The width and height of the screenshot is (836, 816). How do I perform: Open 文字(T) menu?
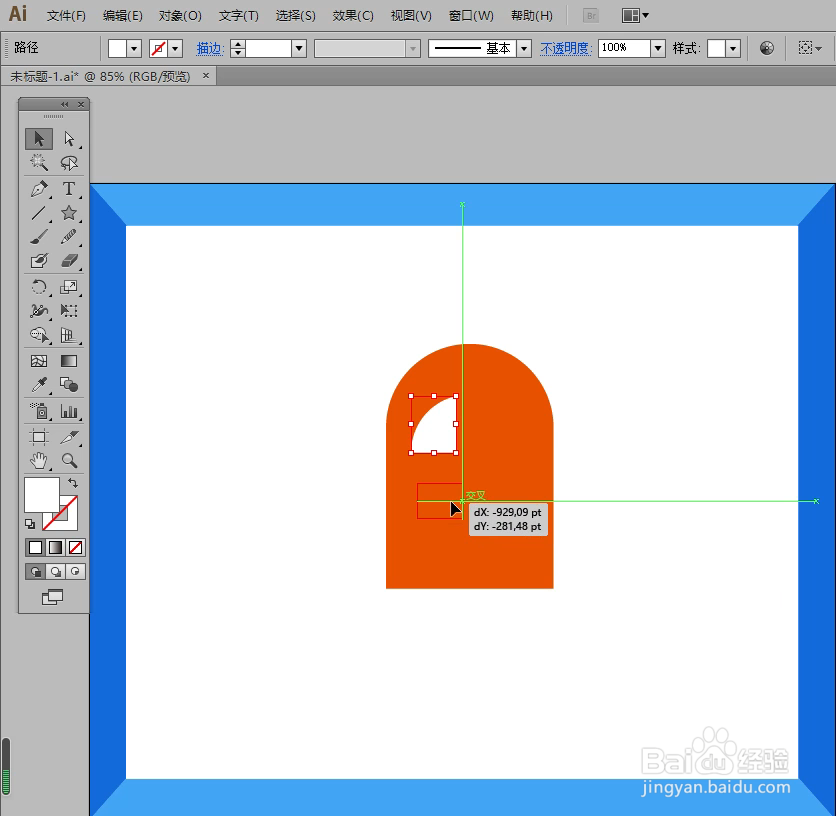pos(238,15)
